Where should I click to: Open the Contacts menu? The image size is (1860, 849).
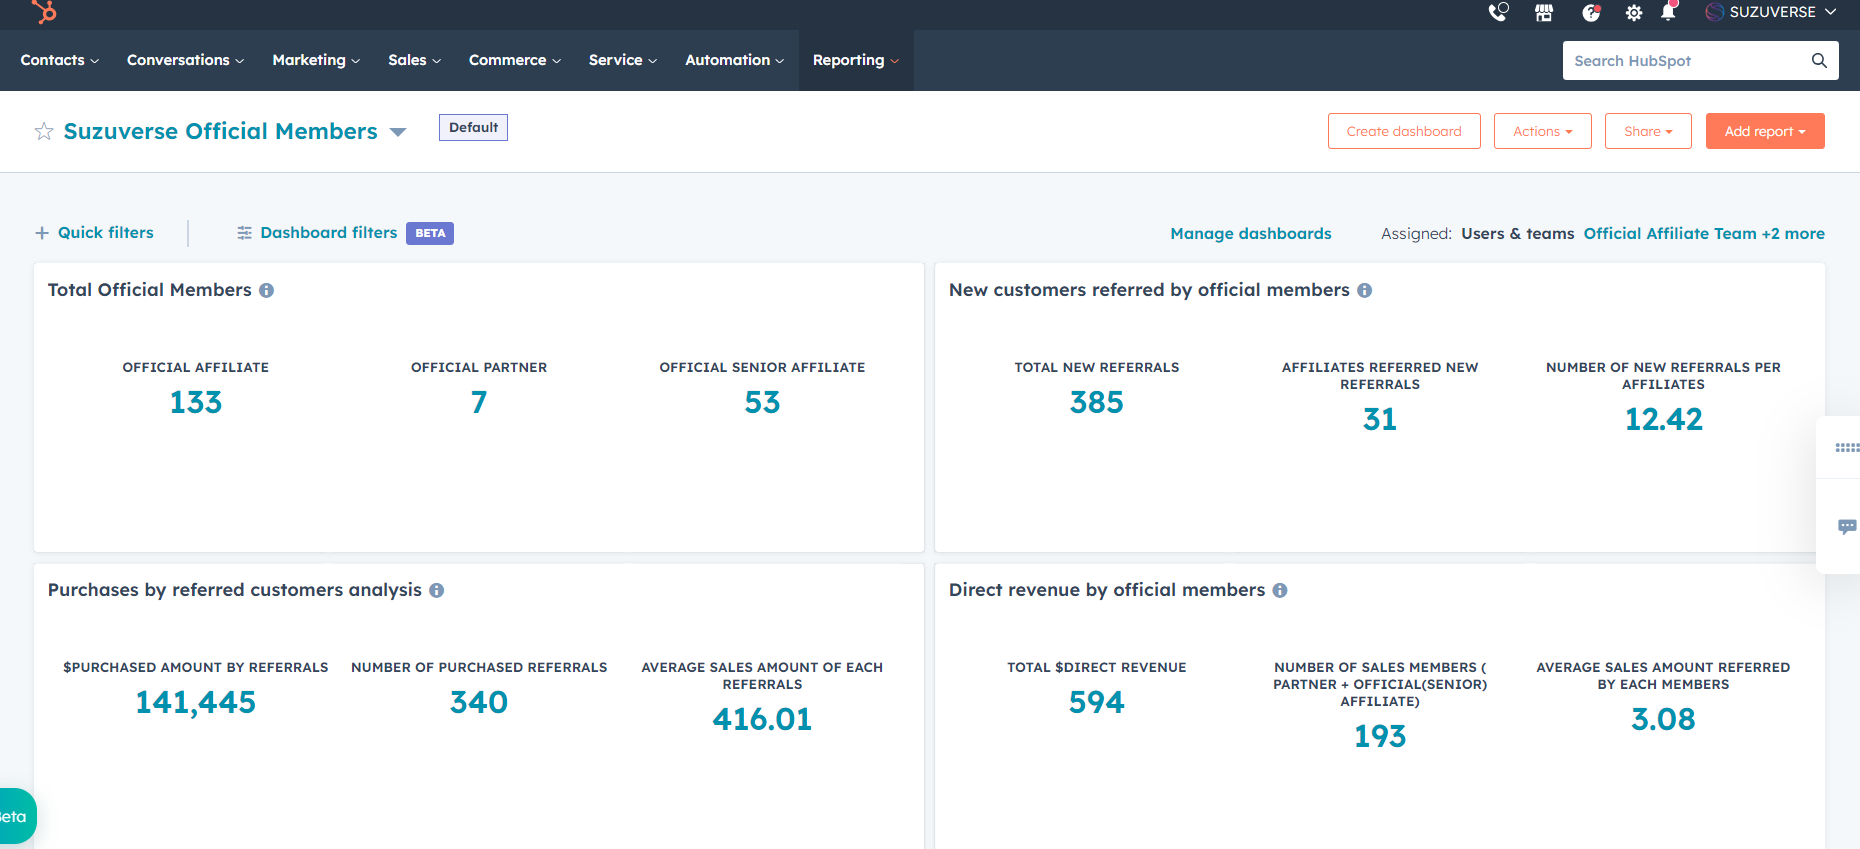(x=59, y=60)
